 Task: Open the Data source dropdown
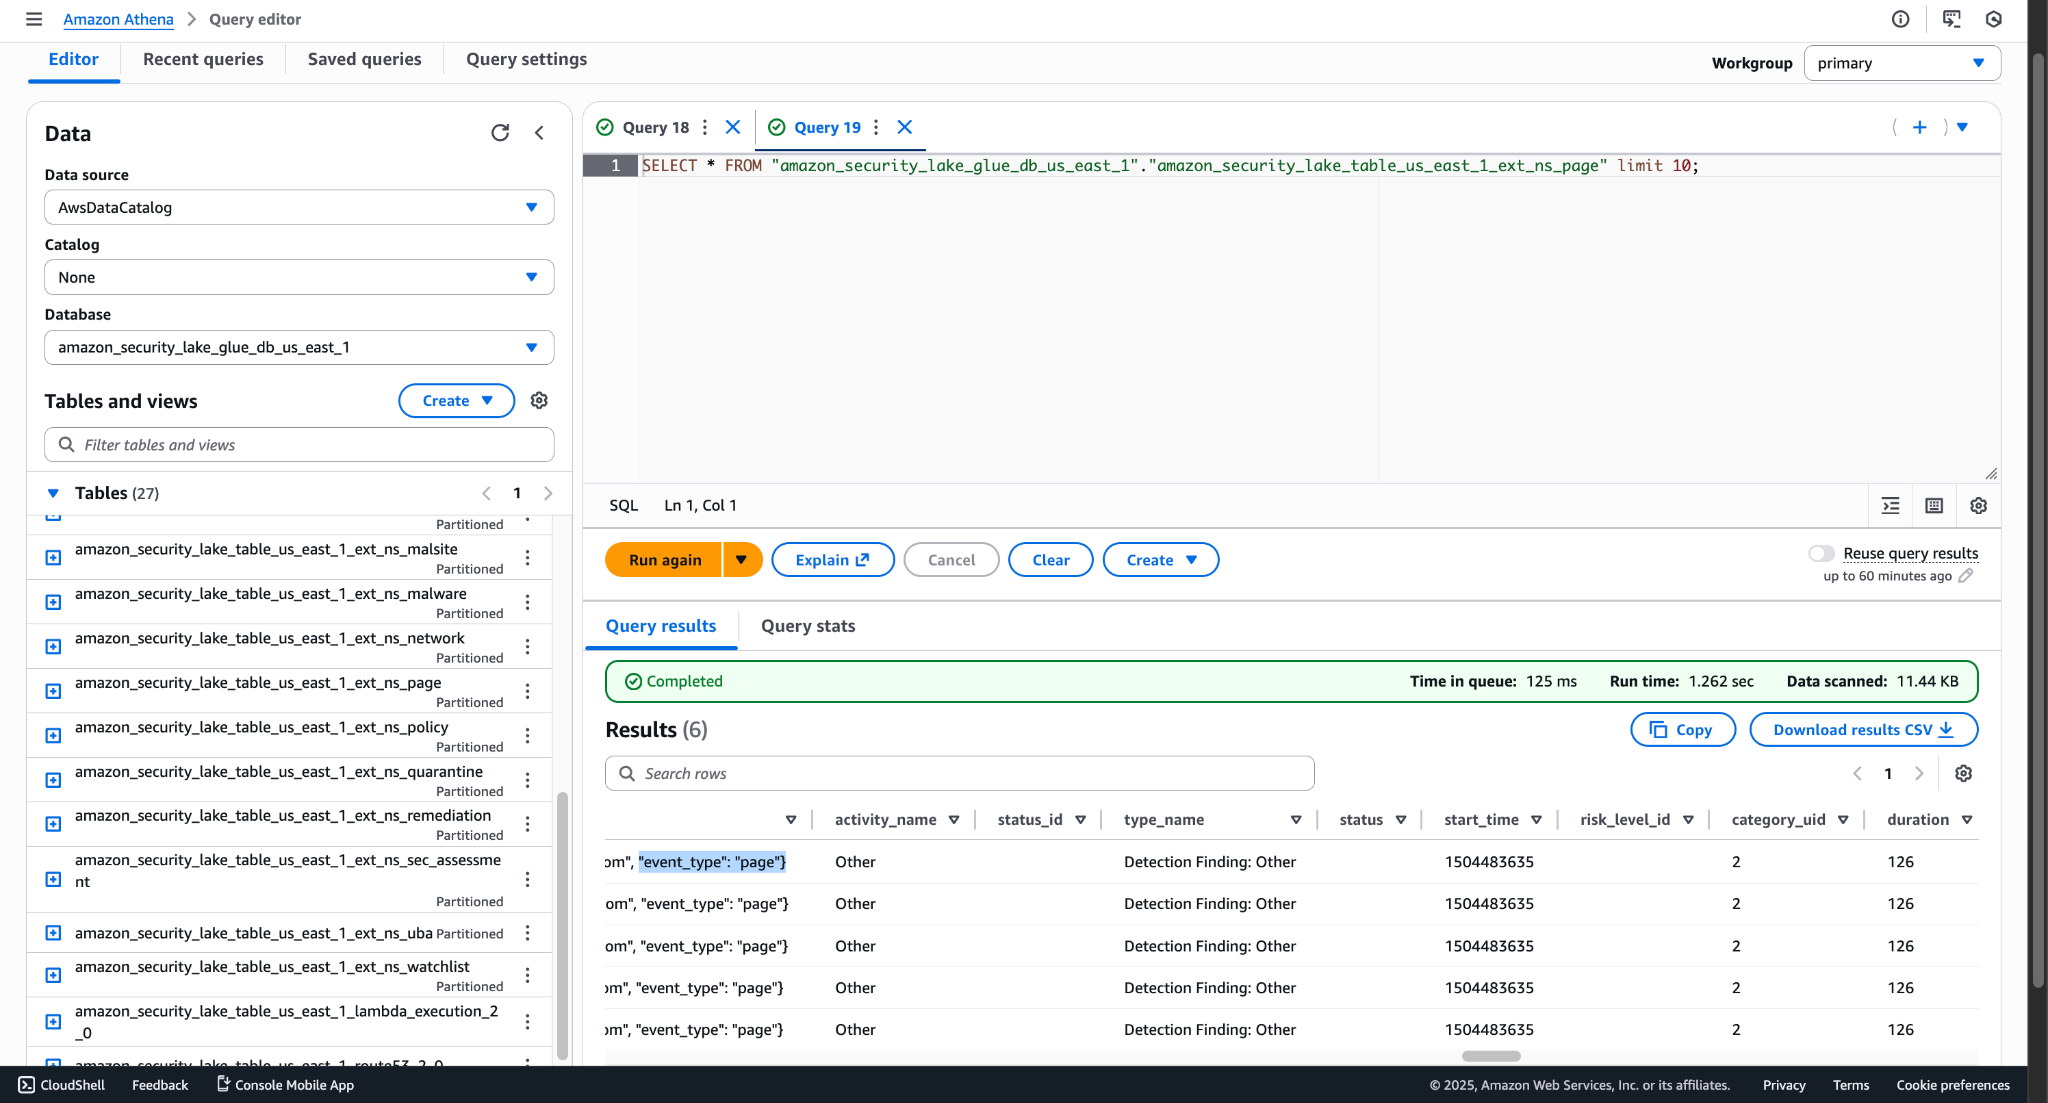[299, 207]
